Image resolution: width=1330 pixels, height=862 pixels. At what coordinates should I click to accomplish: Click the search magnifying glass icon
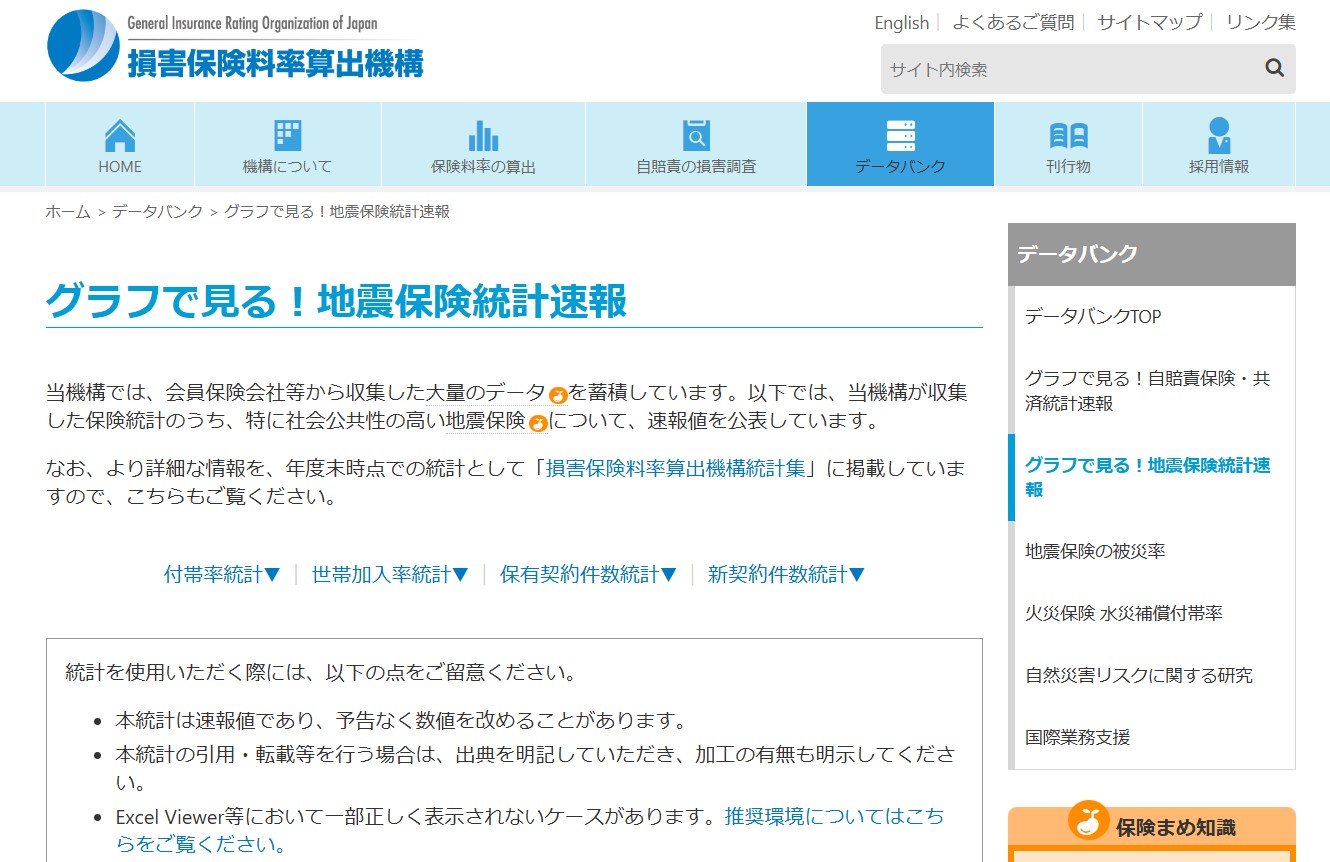coord(1274,68)
